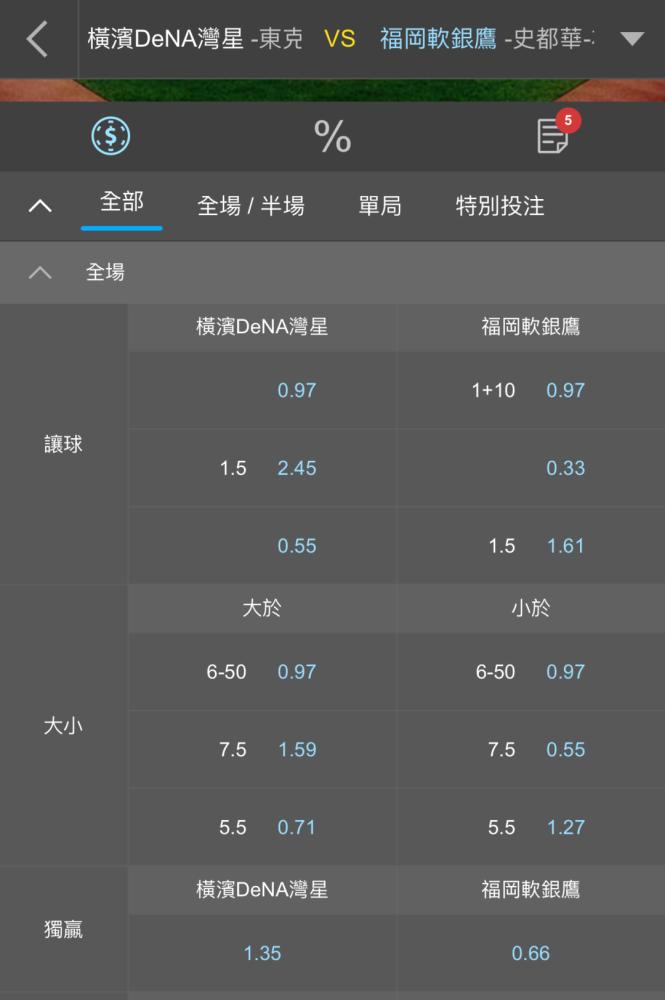The image size is (665, 1000).
Task: Select 小於 7.5 at 0.55
Action: click(530, 749)
